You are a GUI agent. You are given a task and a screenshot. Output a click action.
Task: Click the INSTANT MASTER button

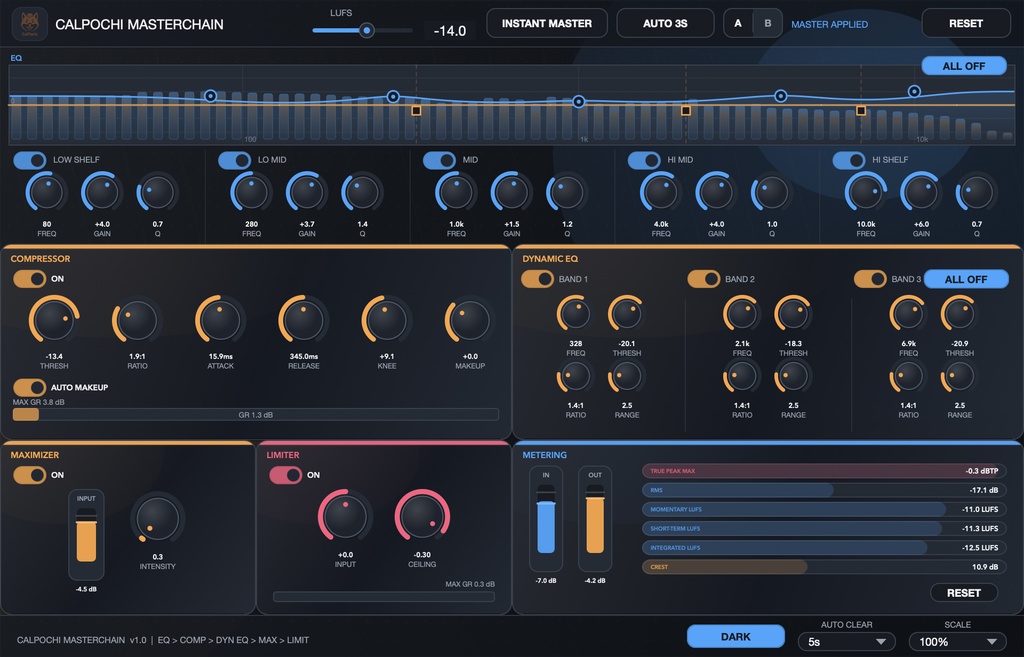(x=547, y=24)
